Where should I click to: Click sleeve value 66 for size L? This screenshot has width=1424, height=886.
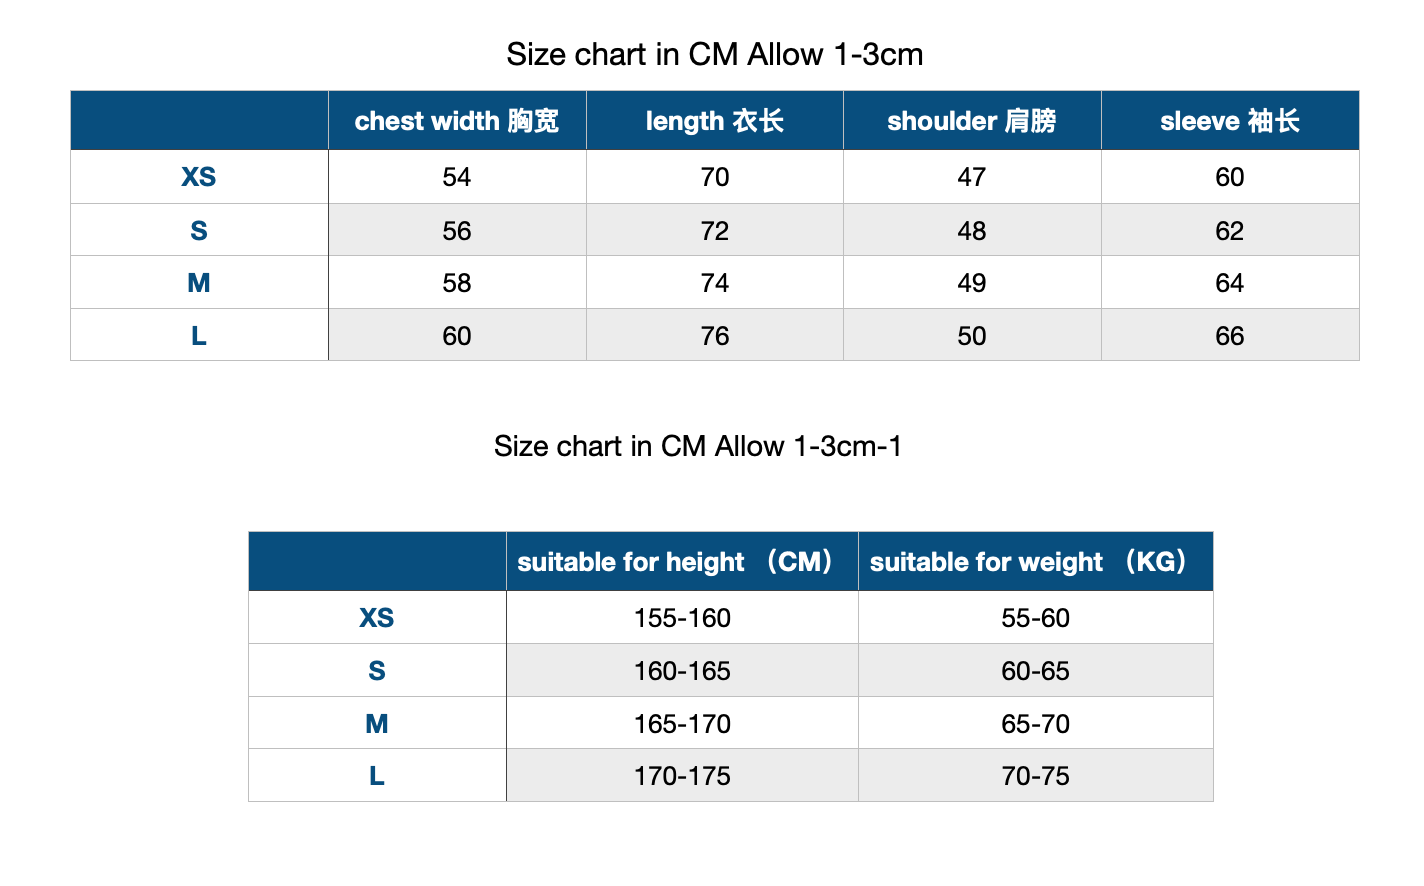(1230, 336)
